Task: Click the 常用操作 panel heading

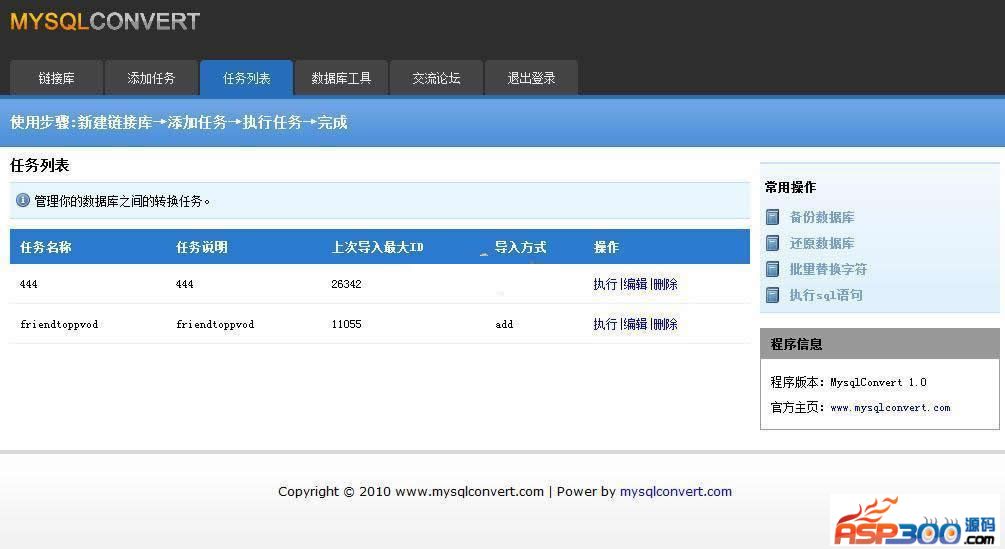Action: coord(790,187)
